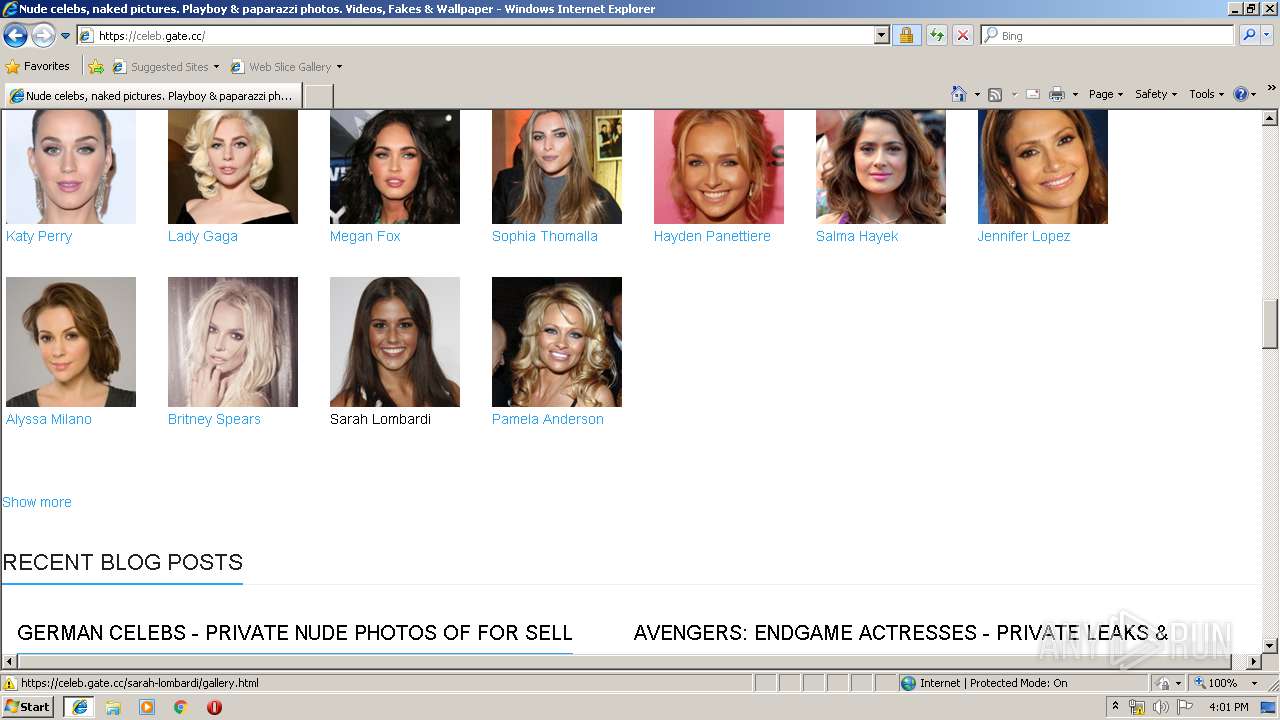
Task: Open the German Celebs blog post heading
Action: tap(295, 633)
